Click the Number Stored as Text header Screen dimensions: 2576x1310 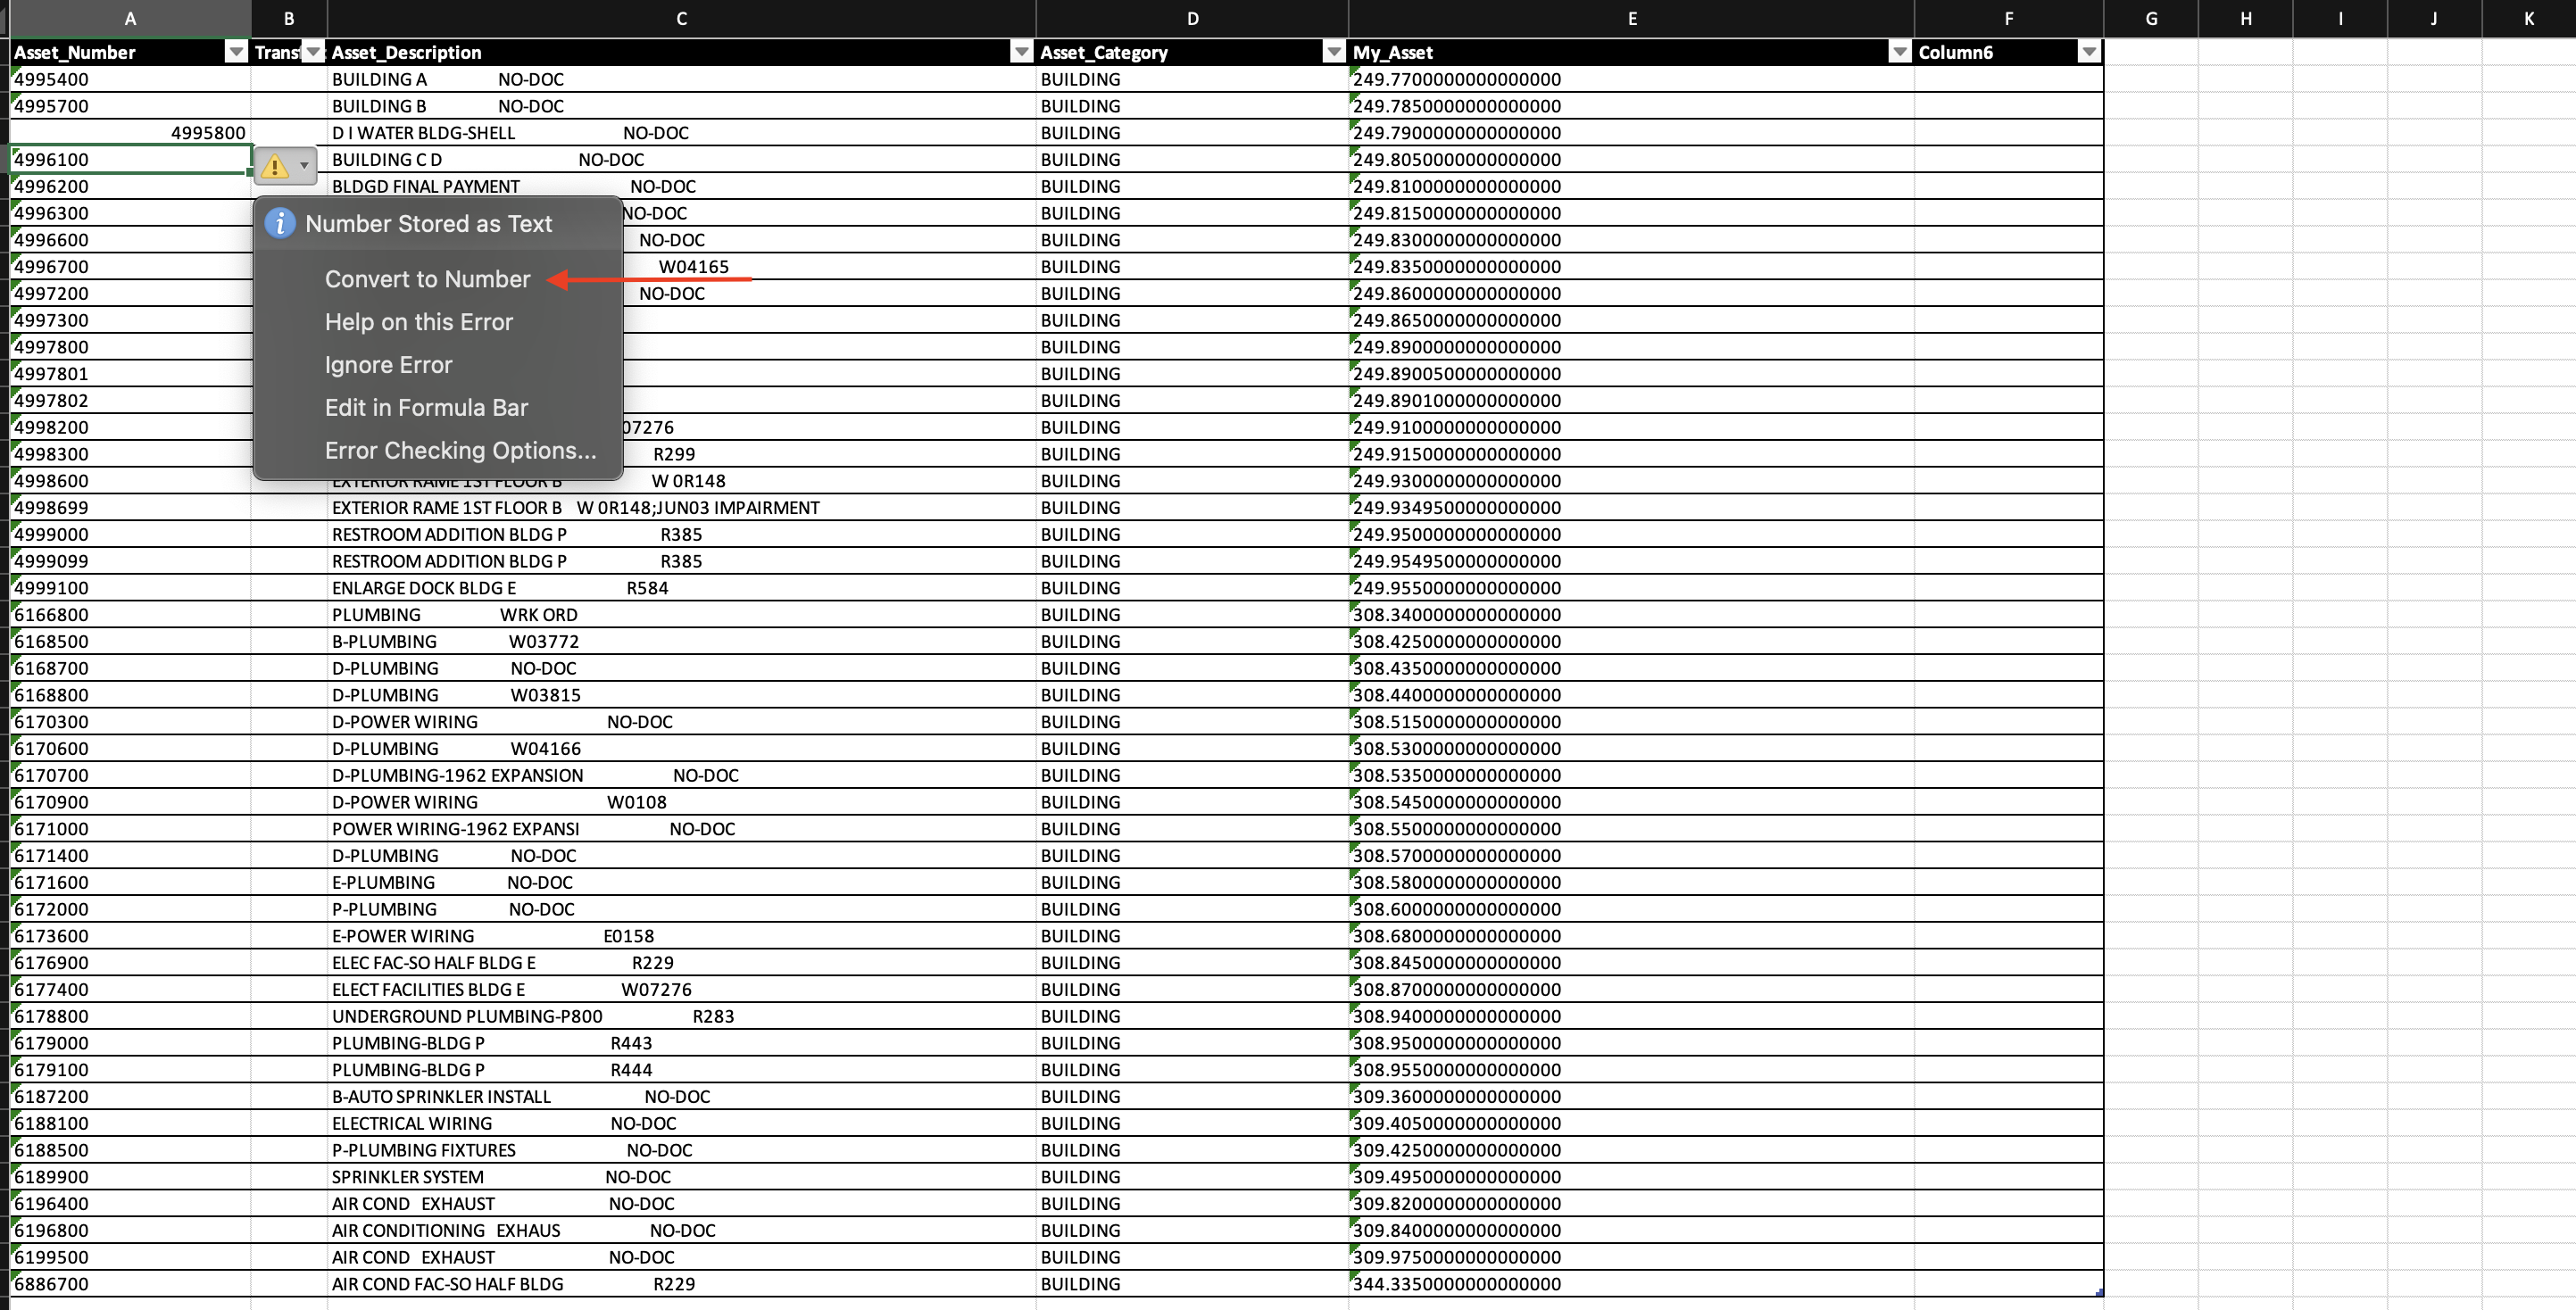coord(428,224)
